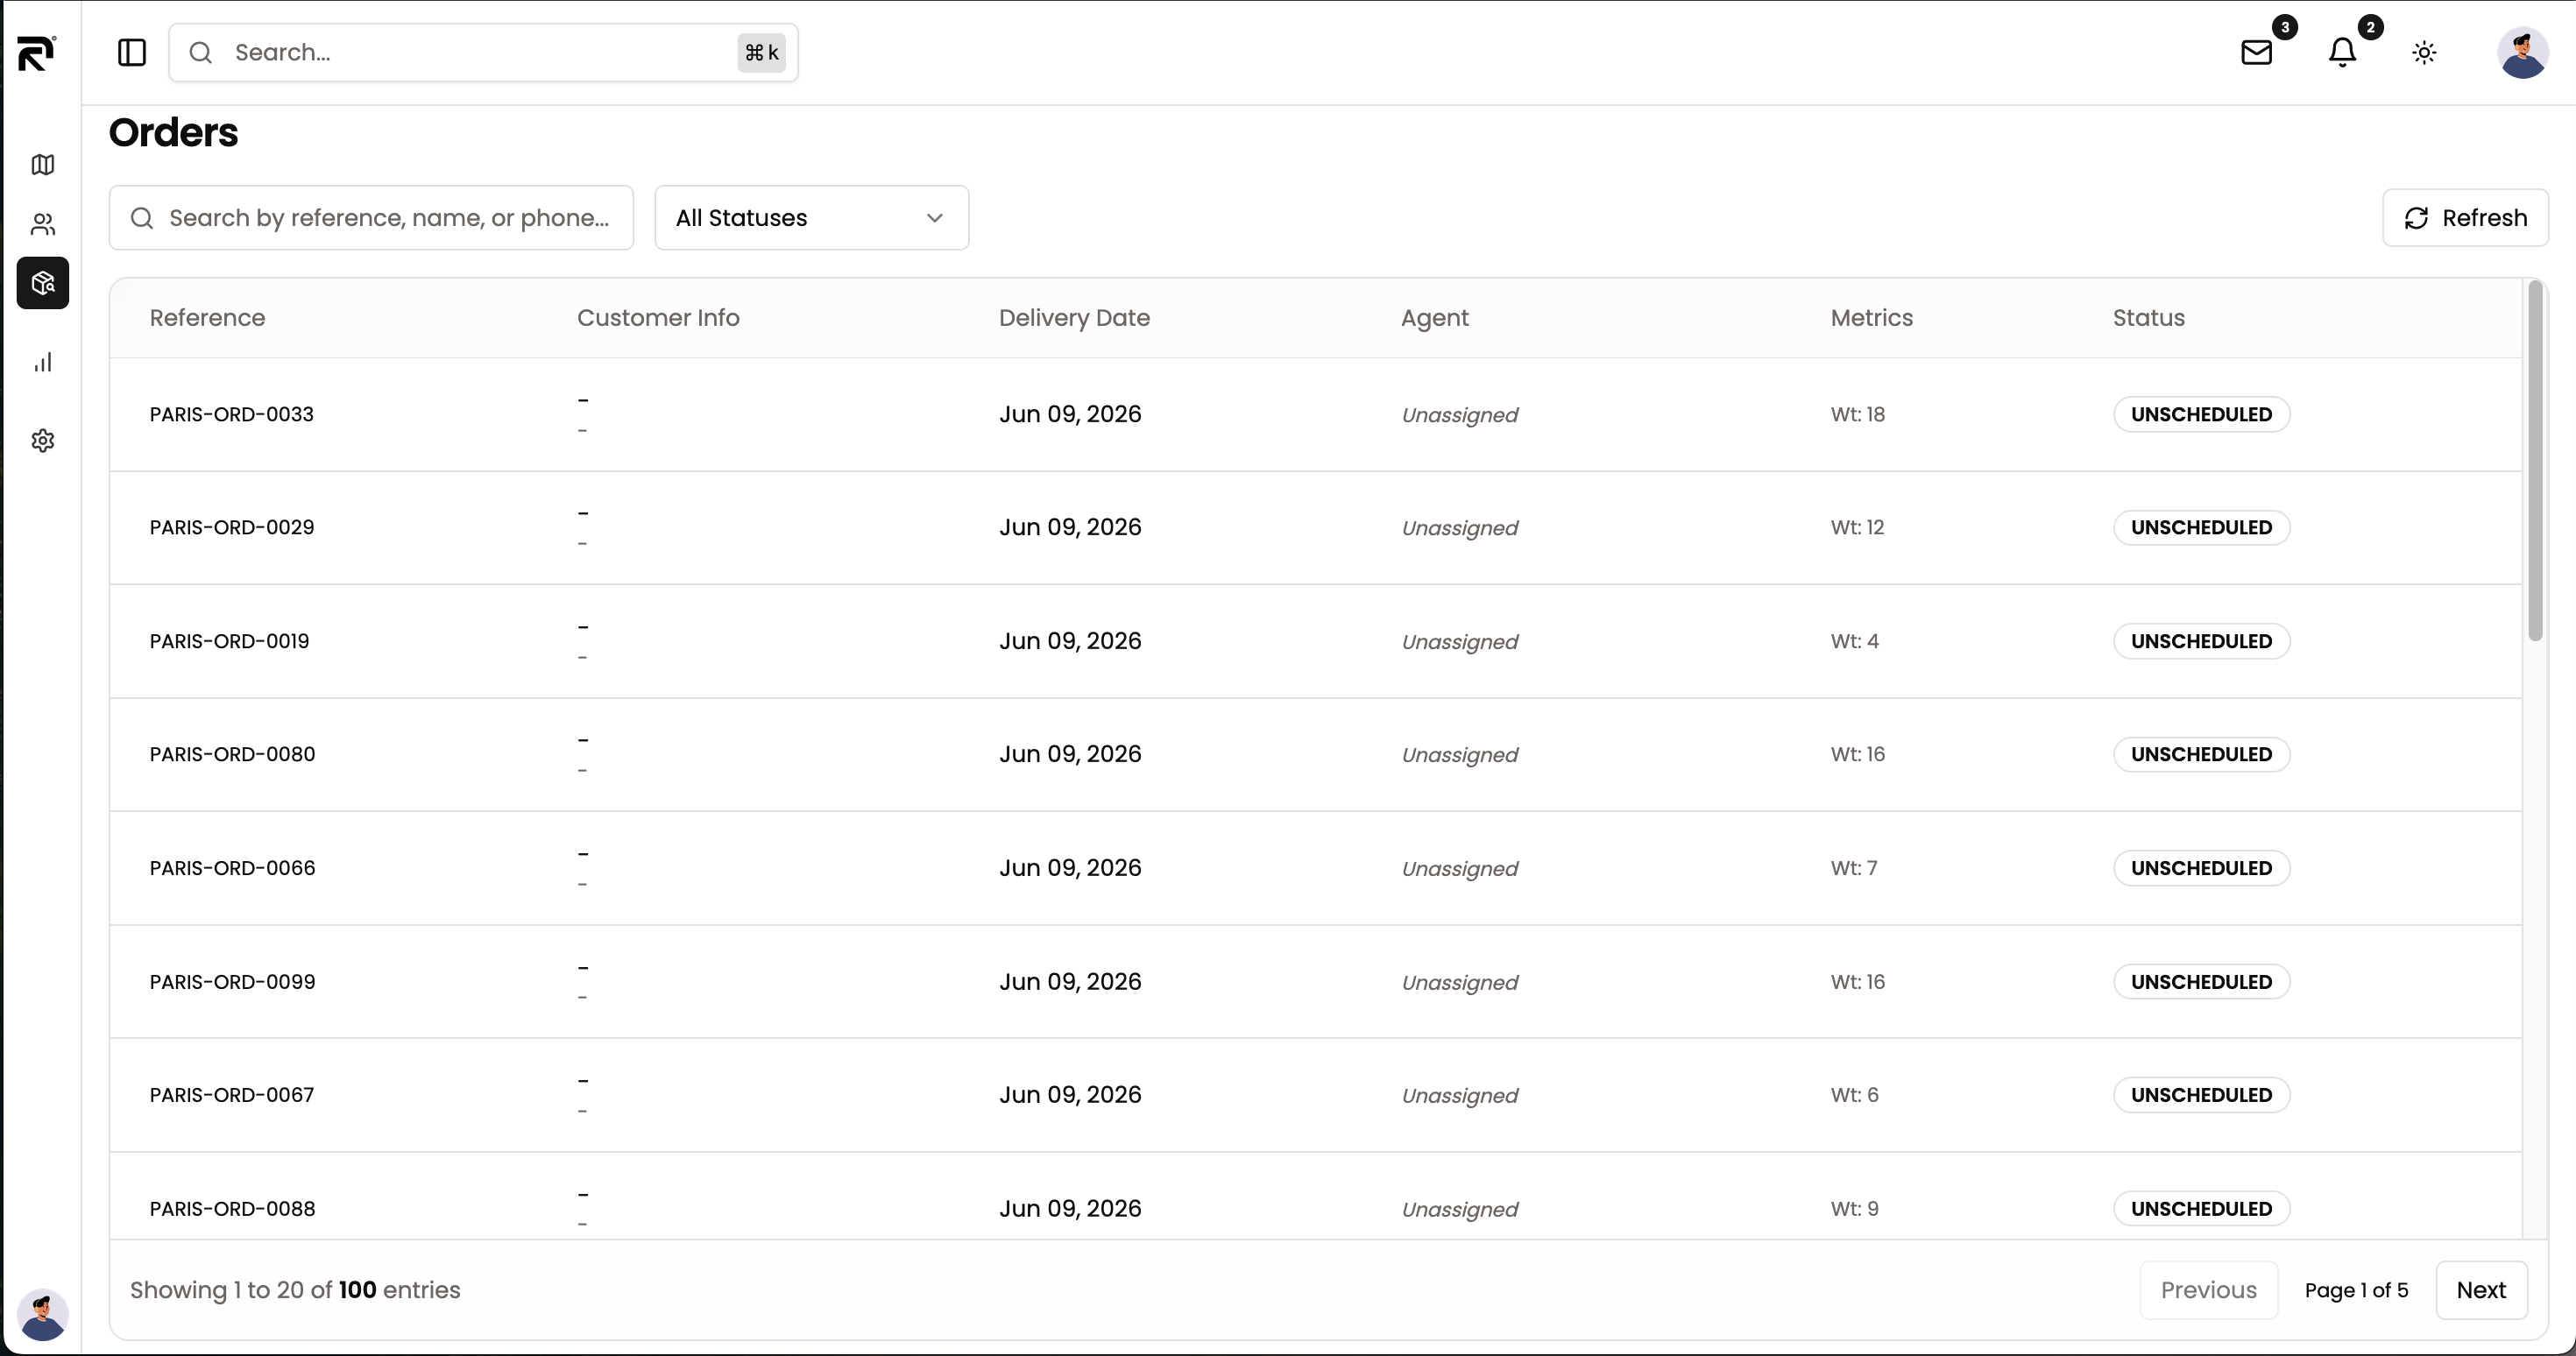Click the Refresh button
The height and width of the screenshot is (1356, 2576).
tap(2465, 218)
